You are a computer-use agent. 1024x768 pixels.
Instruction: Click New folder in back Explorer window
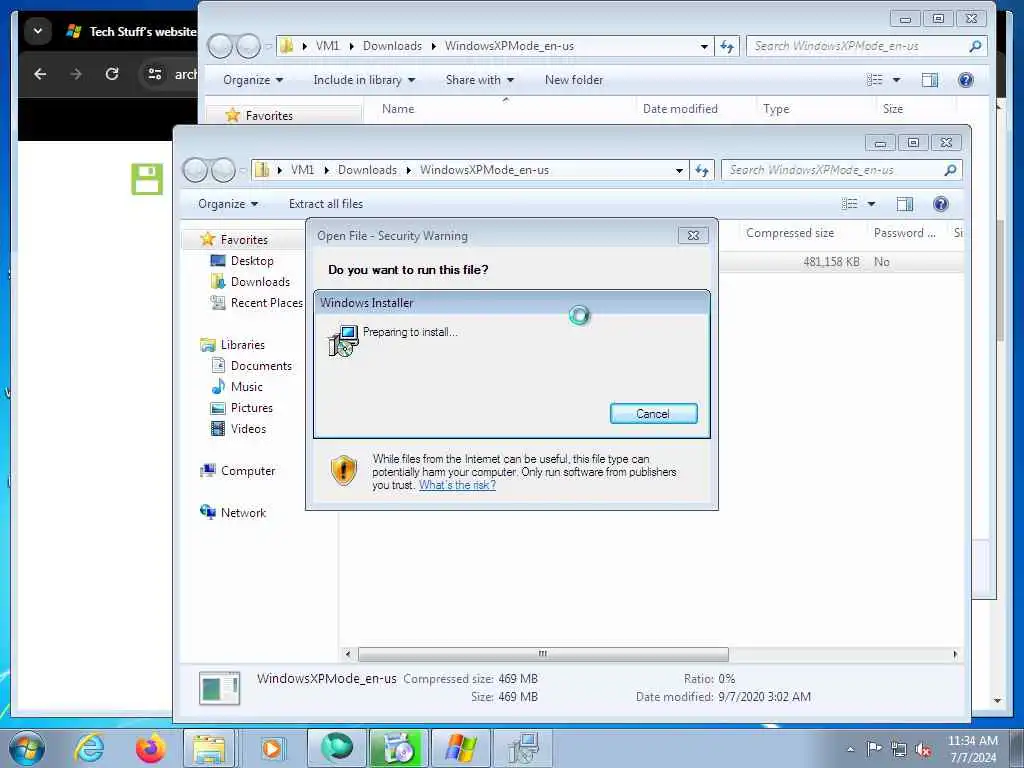[573, 80]
